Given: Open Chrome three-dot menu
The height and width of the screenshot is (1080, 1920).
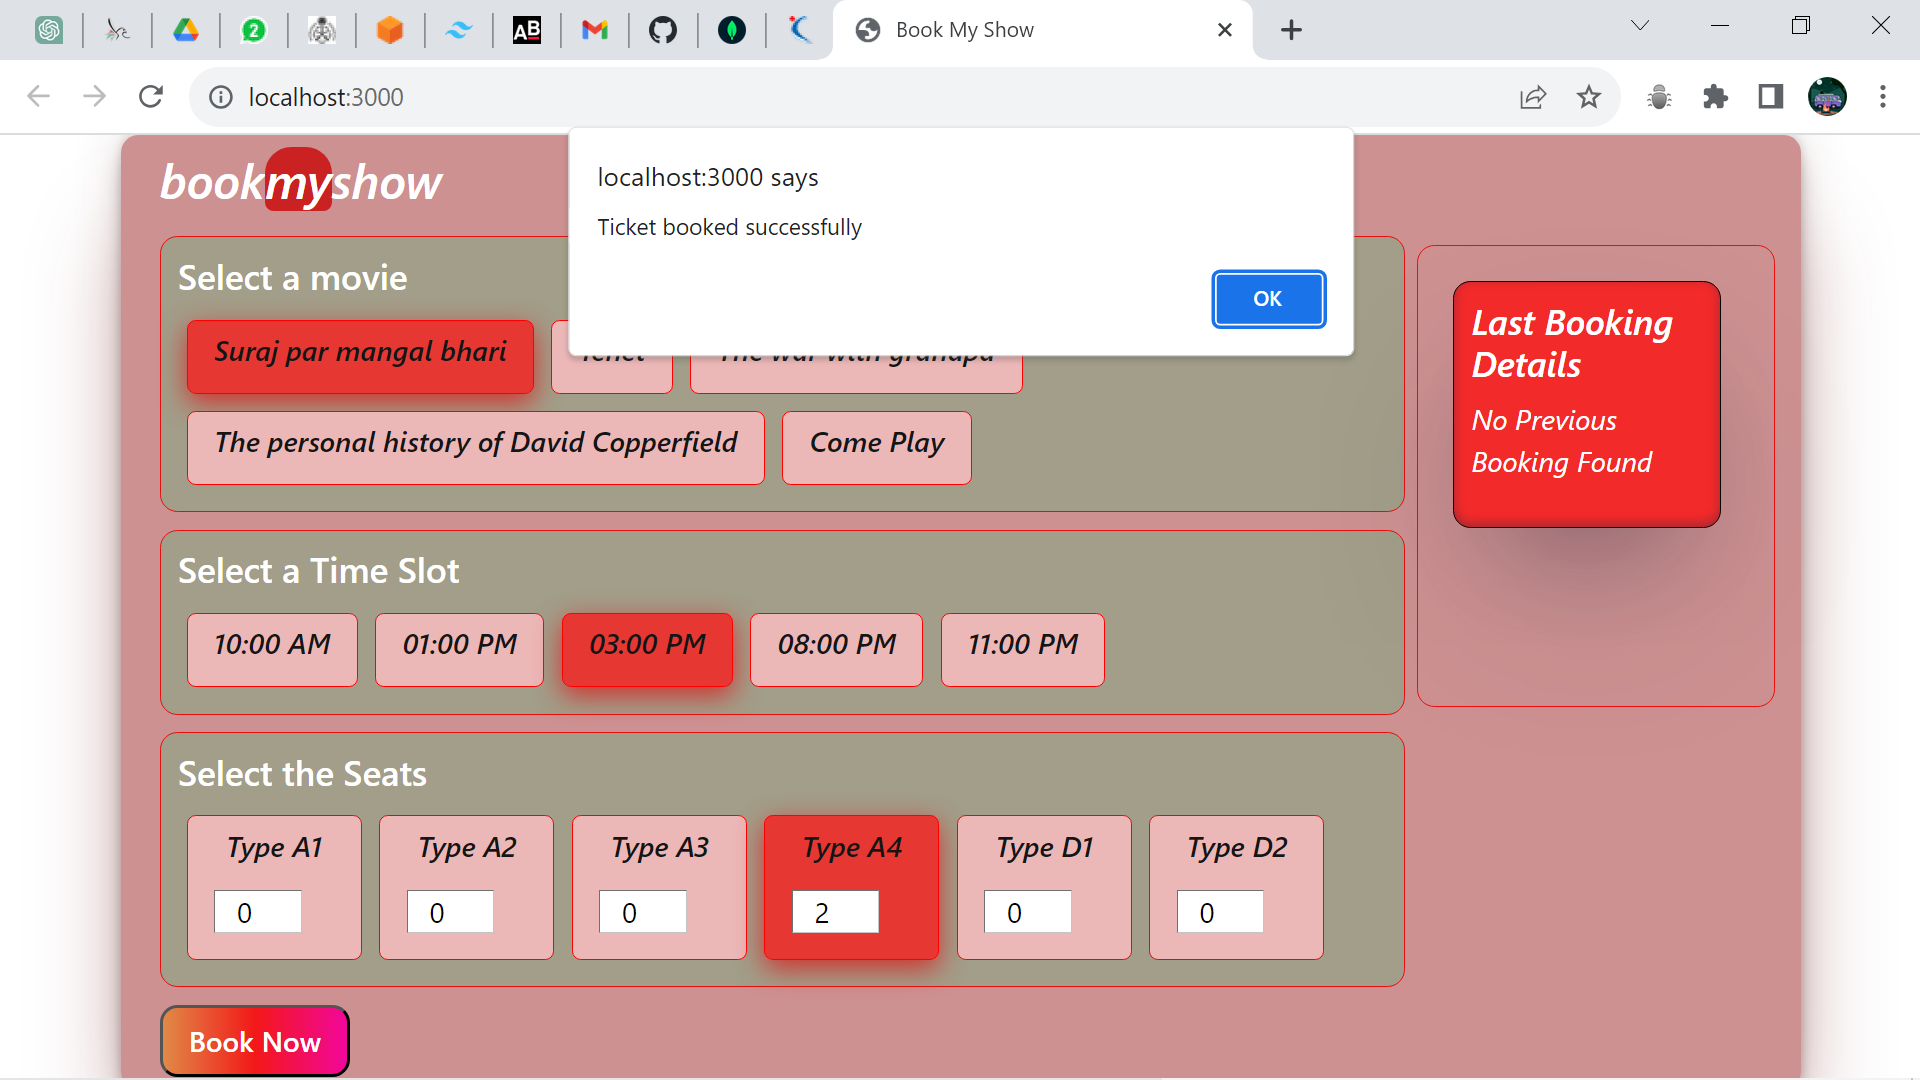Looking at the screenshot, I should coord(1883,97).
